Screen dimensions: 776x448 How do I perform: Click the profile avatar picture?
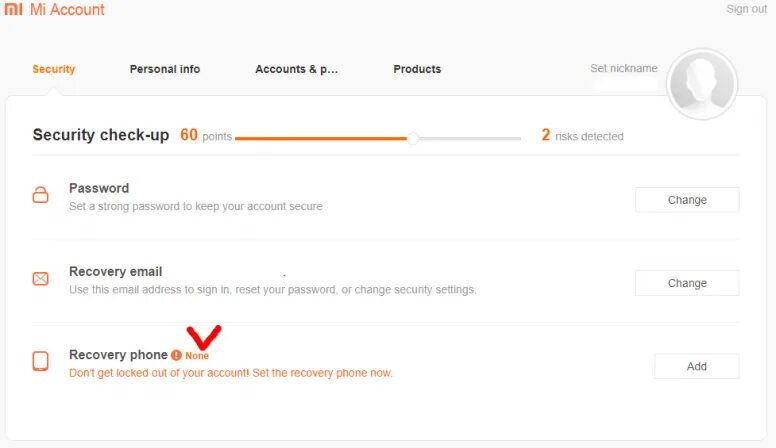point(702,84)
